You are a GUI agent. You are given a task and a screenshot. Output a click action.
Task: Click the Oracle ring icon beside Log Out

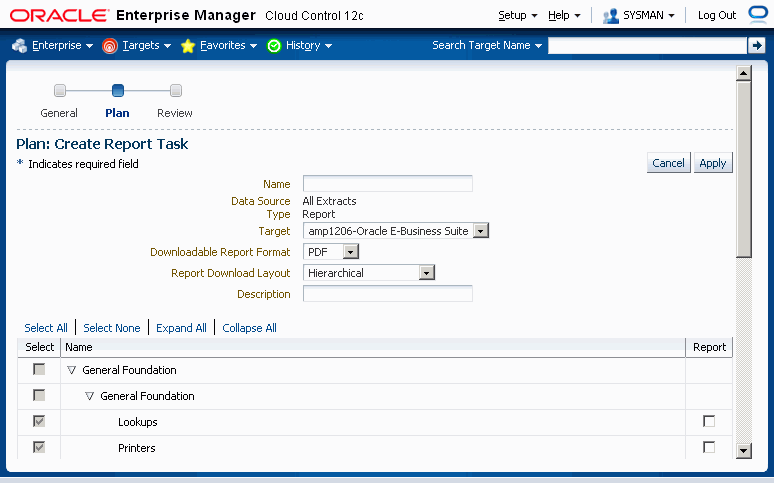[x=758, y=14]
